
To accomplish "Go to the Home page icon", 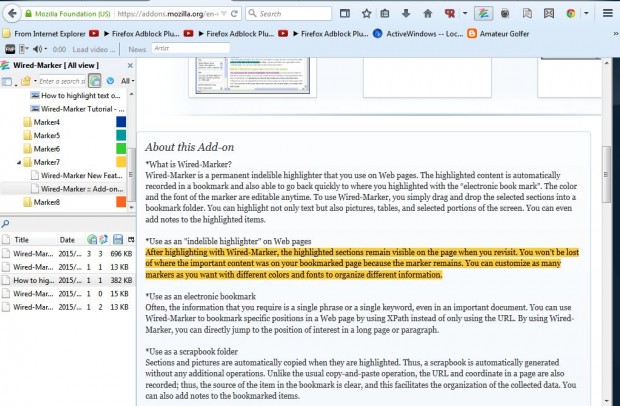I will coord(427,13).
